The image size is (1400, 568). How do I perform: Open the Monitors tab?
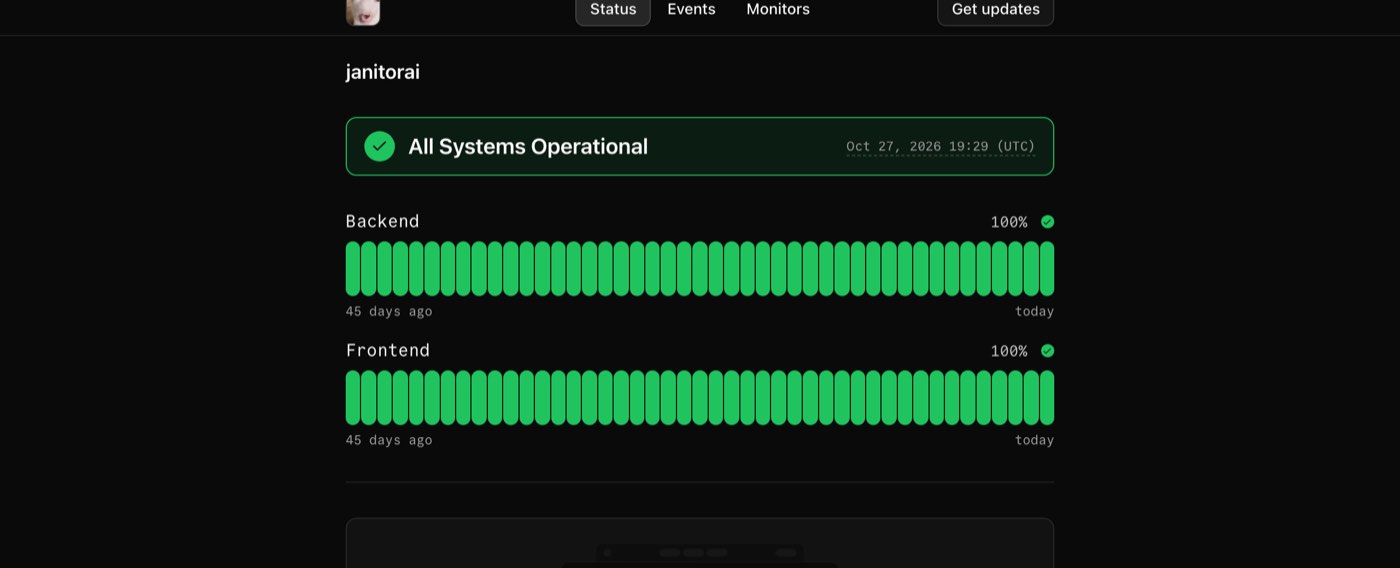(x=778, y=10)
